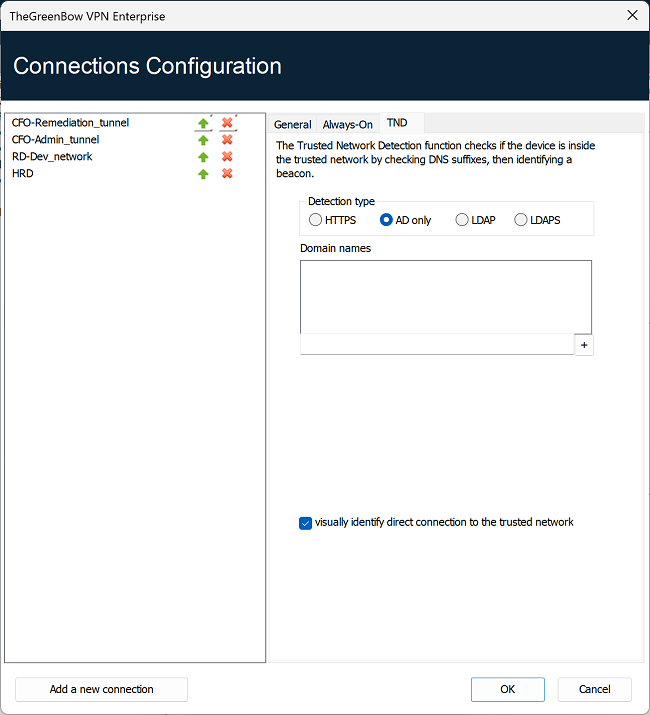Move HRD connection up with green arrow
This screenshot has width=650, height=715.
coord(203,174)
